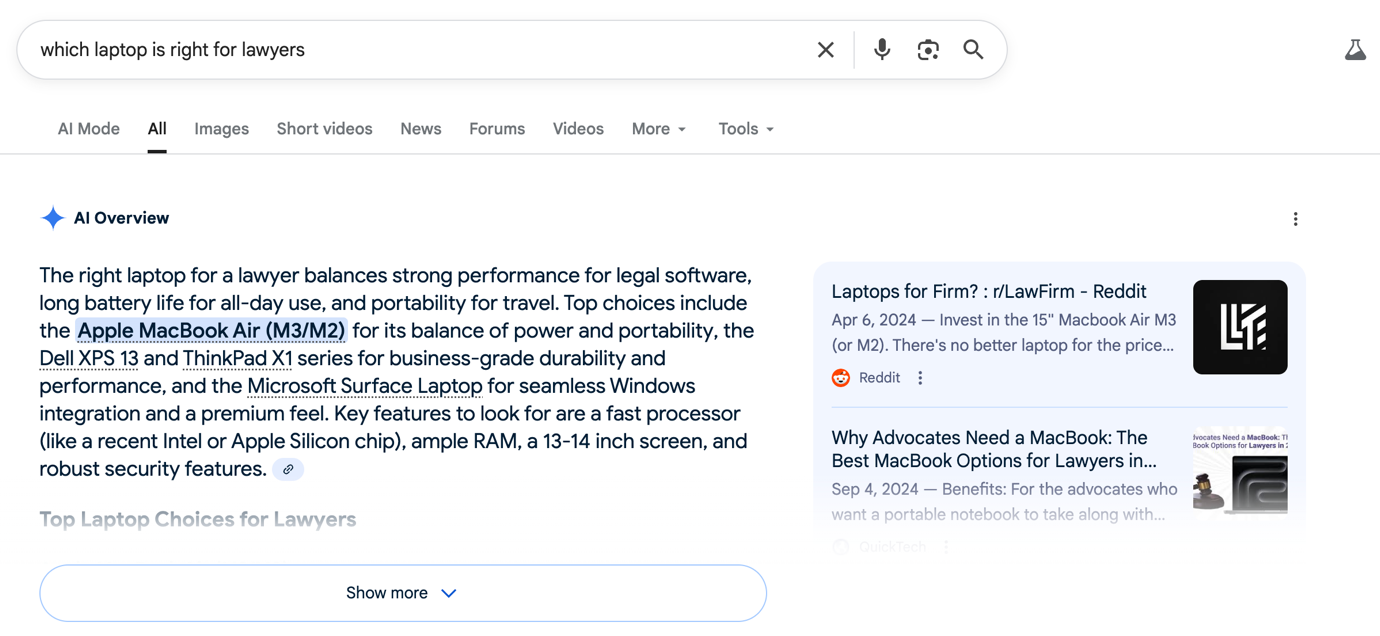Screen dimensions: 1380x636
Task: Open three-dot menu next to Reddit source
Action: 920,378
